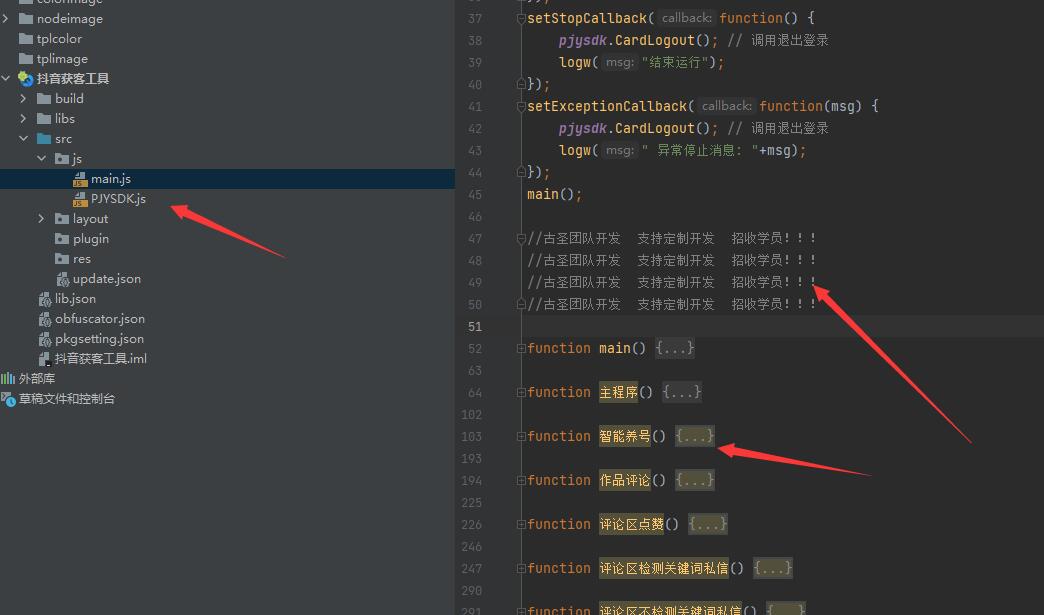Expand the build folder
Image resolution: width=1044 pixels, height=615 pixels.
24,99
